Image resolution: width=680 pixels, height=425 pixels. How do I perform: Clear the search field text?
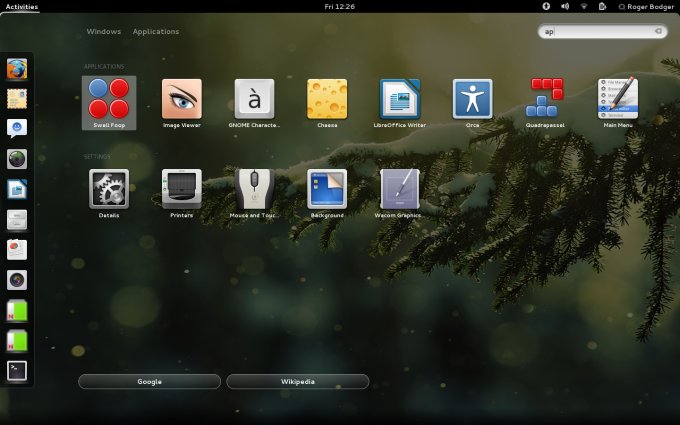658,31
